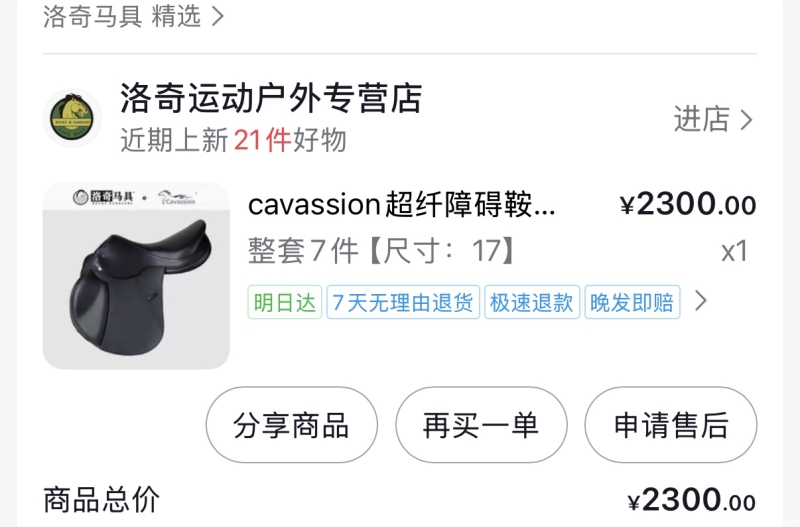
Task: Tap the 明日达 service tag
Action: (285, 303)
